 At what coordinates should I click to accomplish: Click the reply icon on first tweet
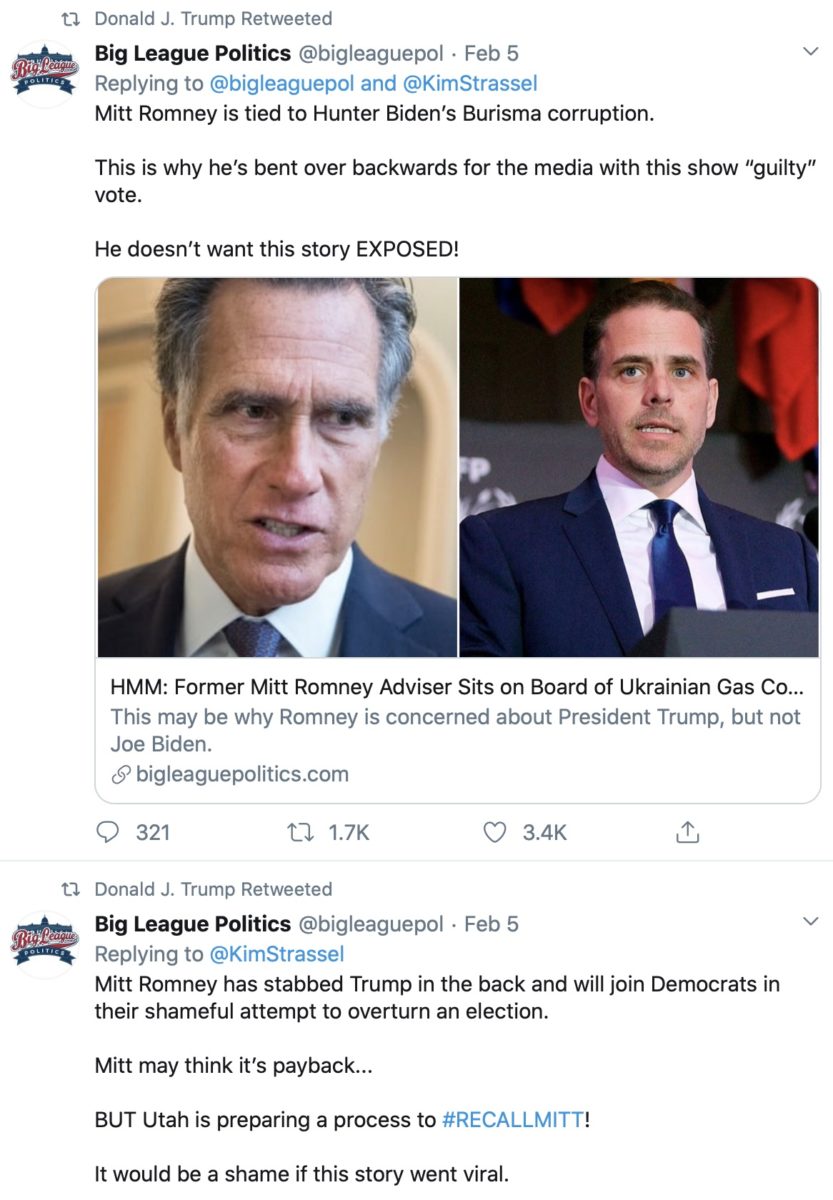109,832
